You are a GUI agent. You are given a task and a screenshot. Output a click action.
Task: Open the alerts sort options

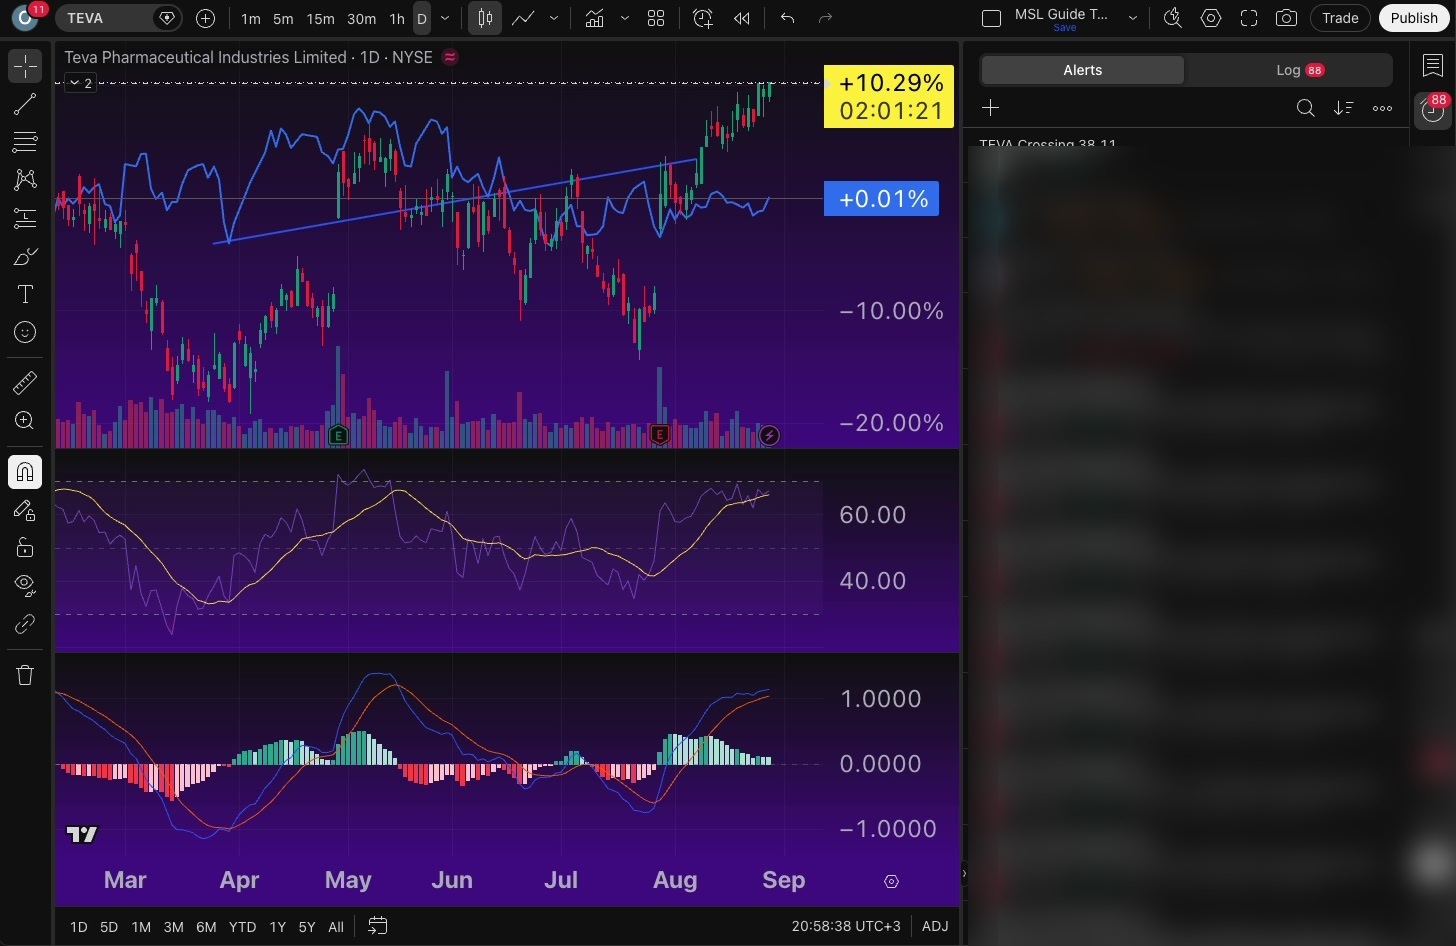1344,108
